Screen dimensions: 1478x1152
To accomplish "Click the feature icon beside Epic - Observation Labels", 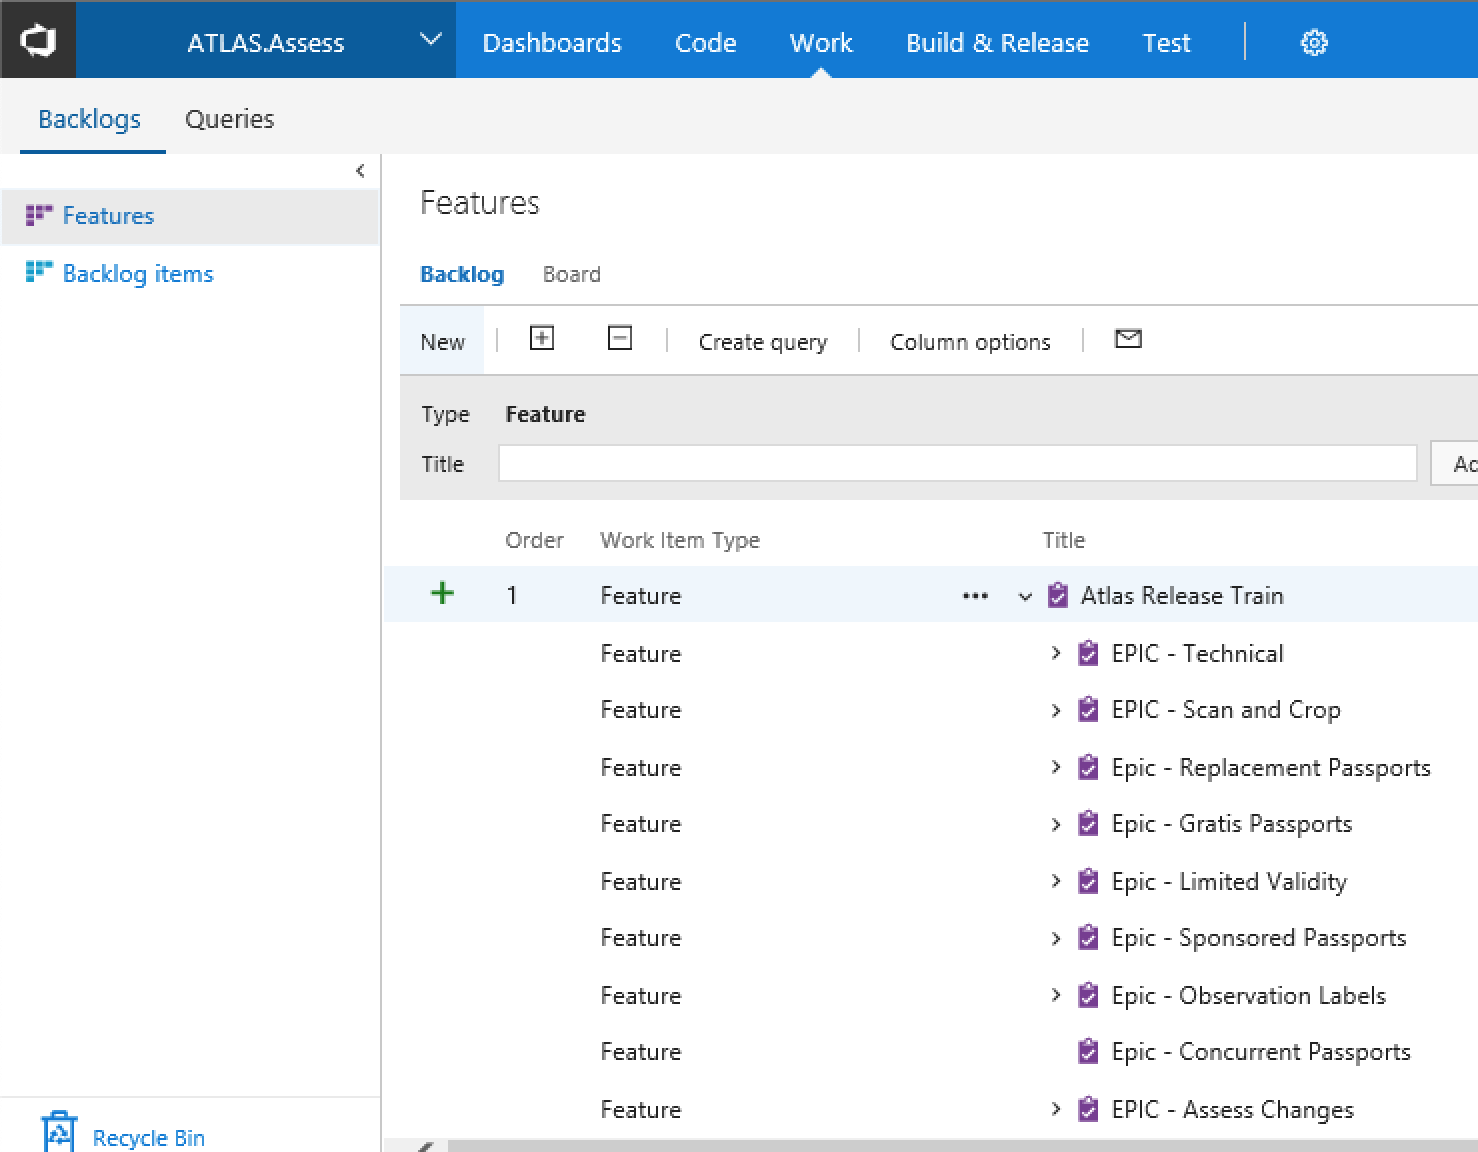I will 1089,995.
